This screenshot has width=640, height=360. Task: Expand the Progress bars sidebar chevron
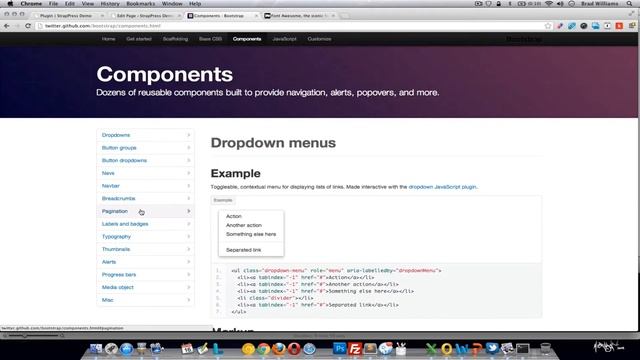pyautogui.click(x=189, y=274)
